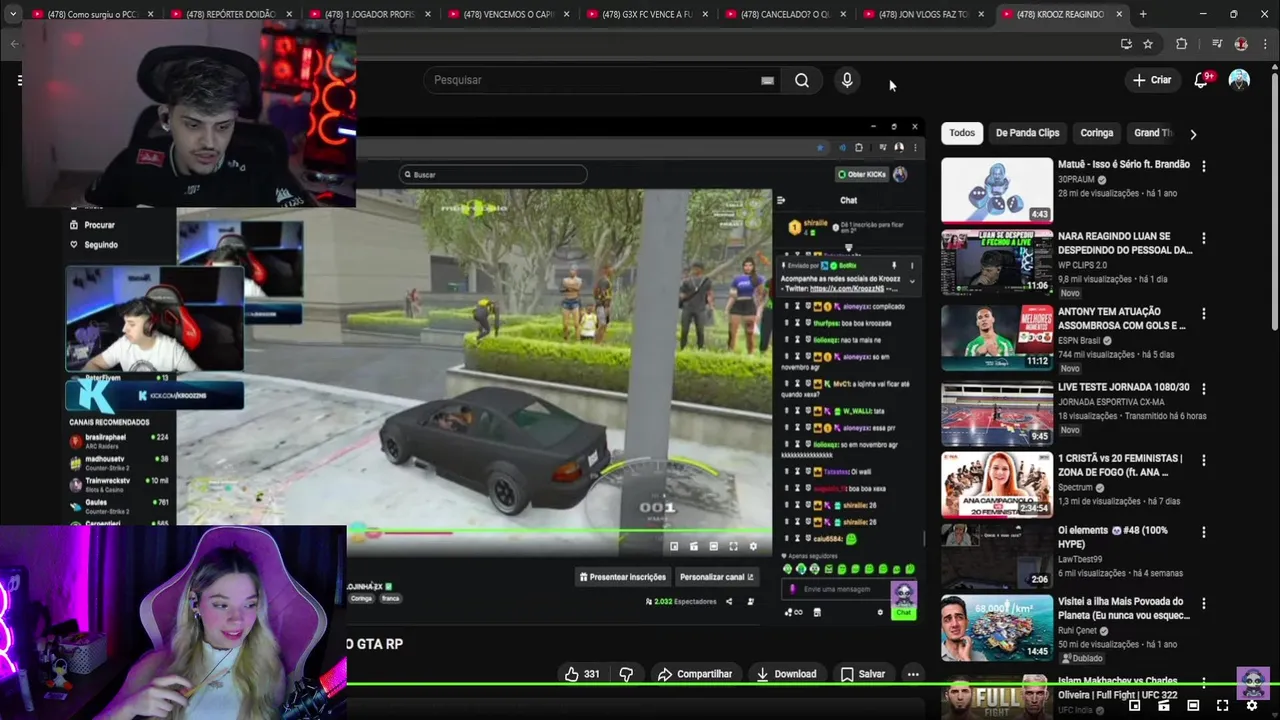Switch to '1 JOGADOR PROFIS' tab

(369, 14)
